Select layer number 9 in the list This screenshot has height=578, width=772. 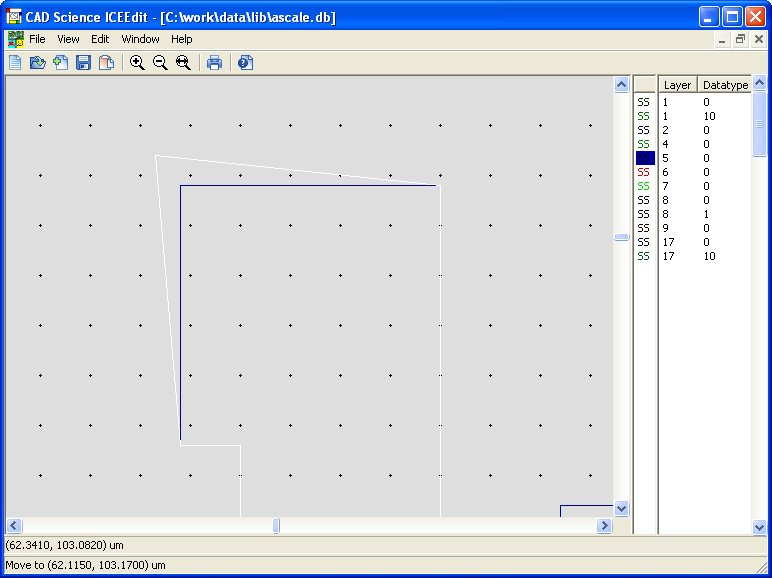click(665, 228)
